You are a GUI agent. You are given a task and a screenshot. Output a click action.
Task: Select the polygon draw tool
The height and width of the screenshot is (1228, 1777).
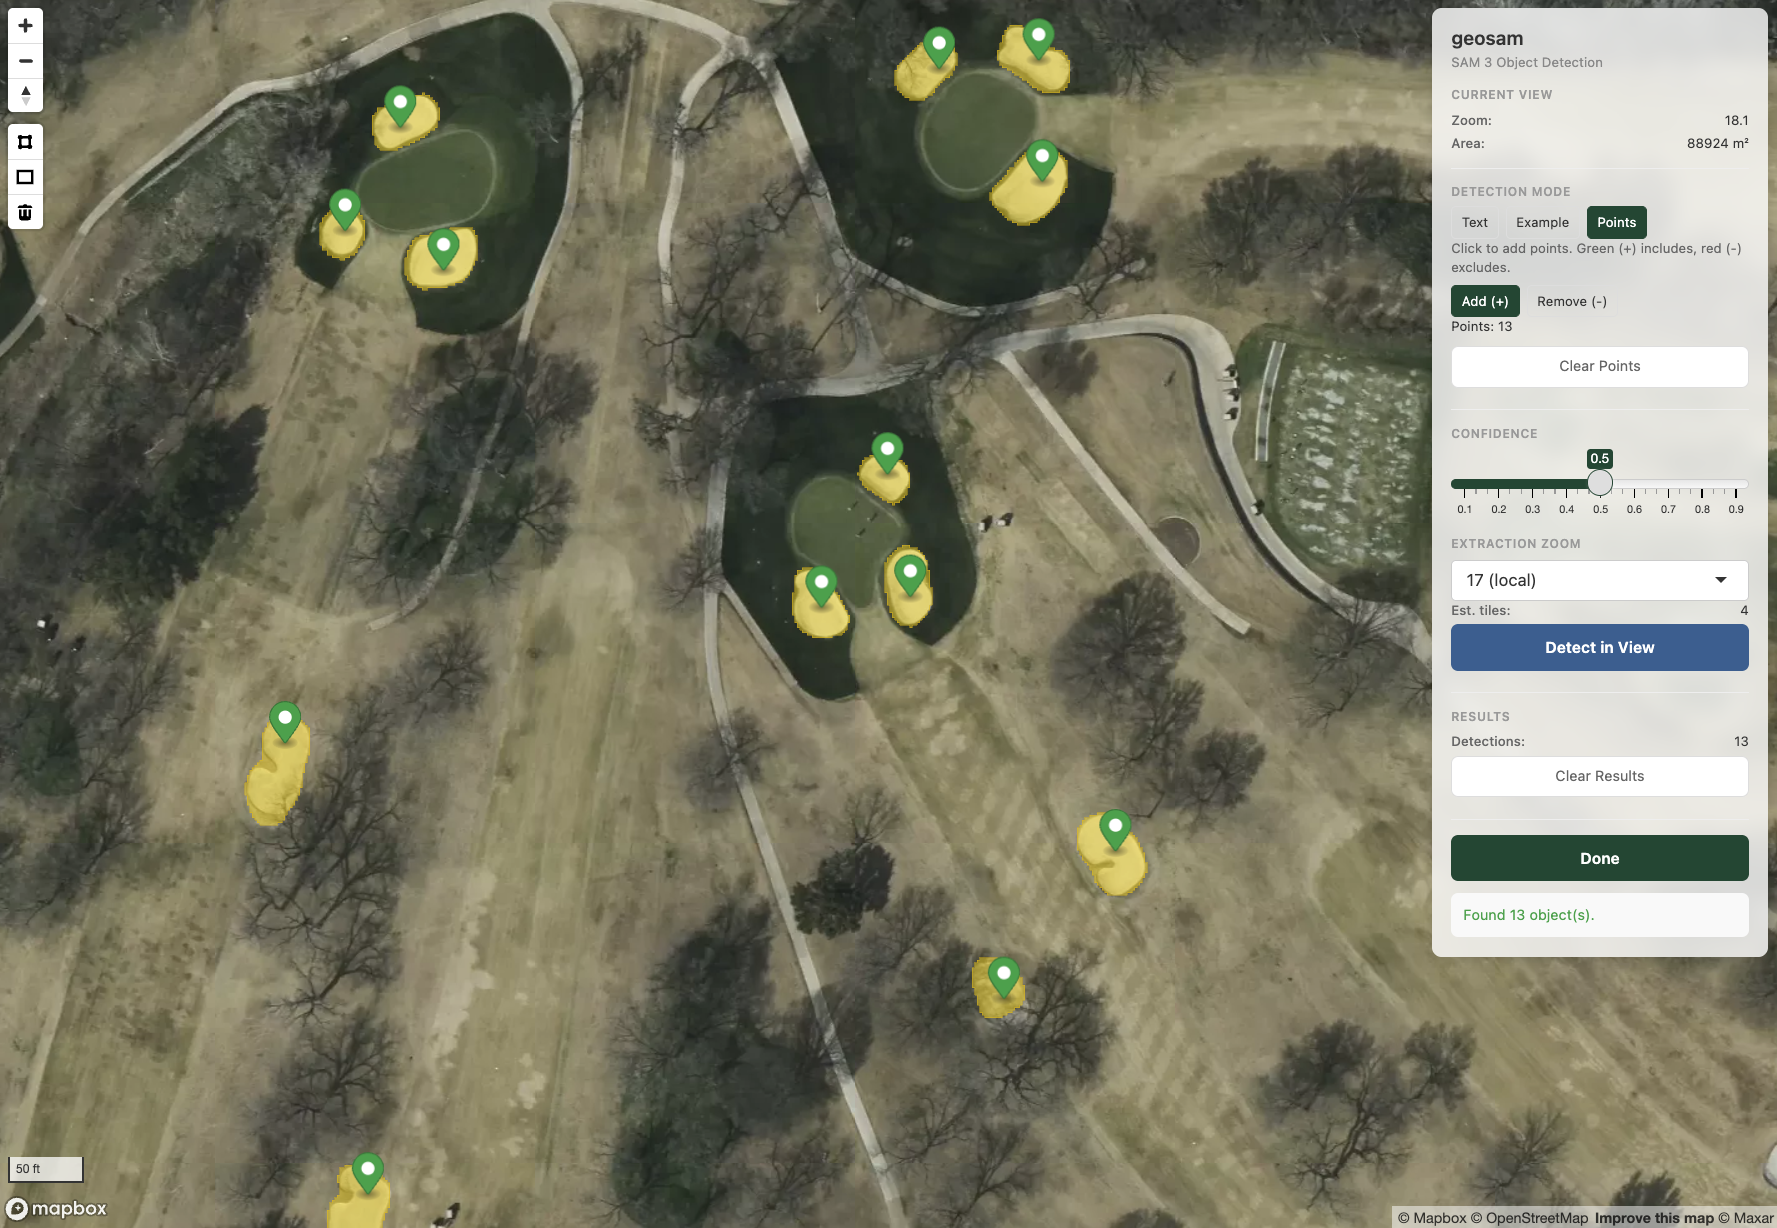coord(25,142)
